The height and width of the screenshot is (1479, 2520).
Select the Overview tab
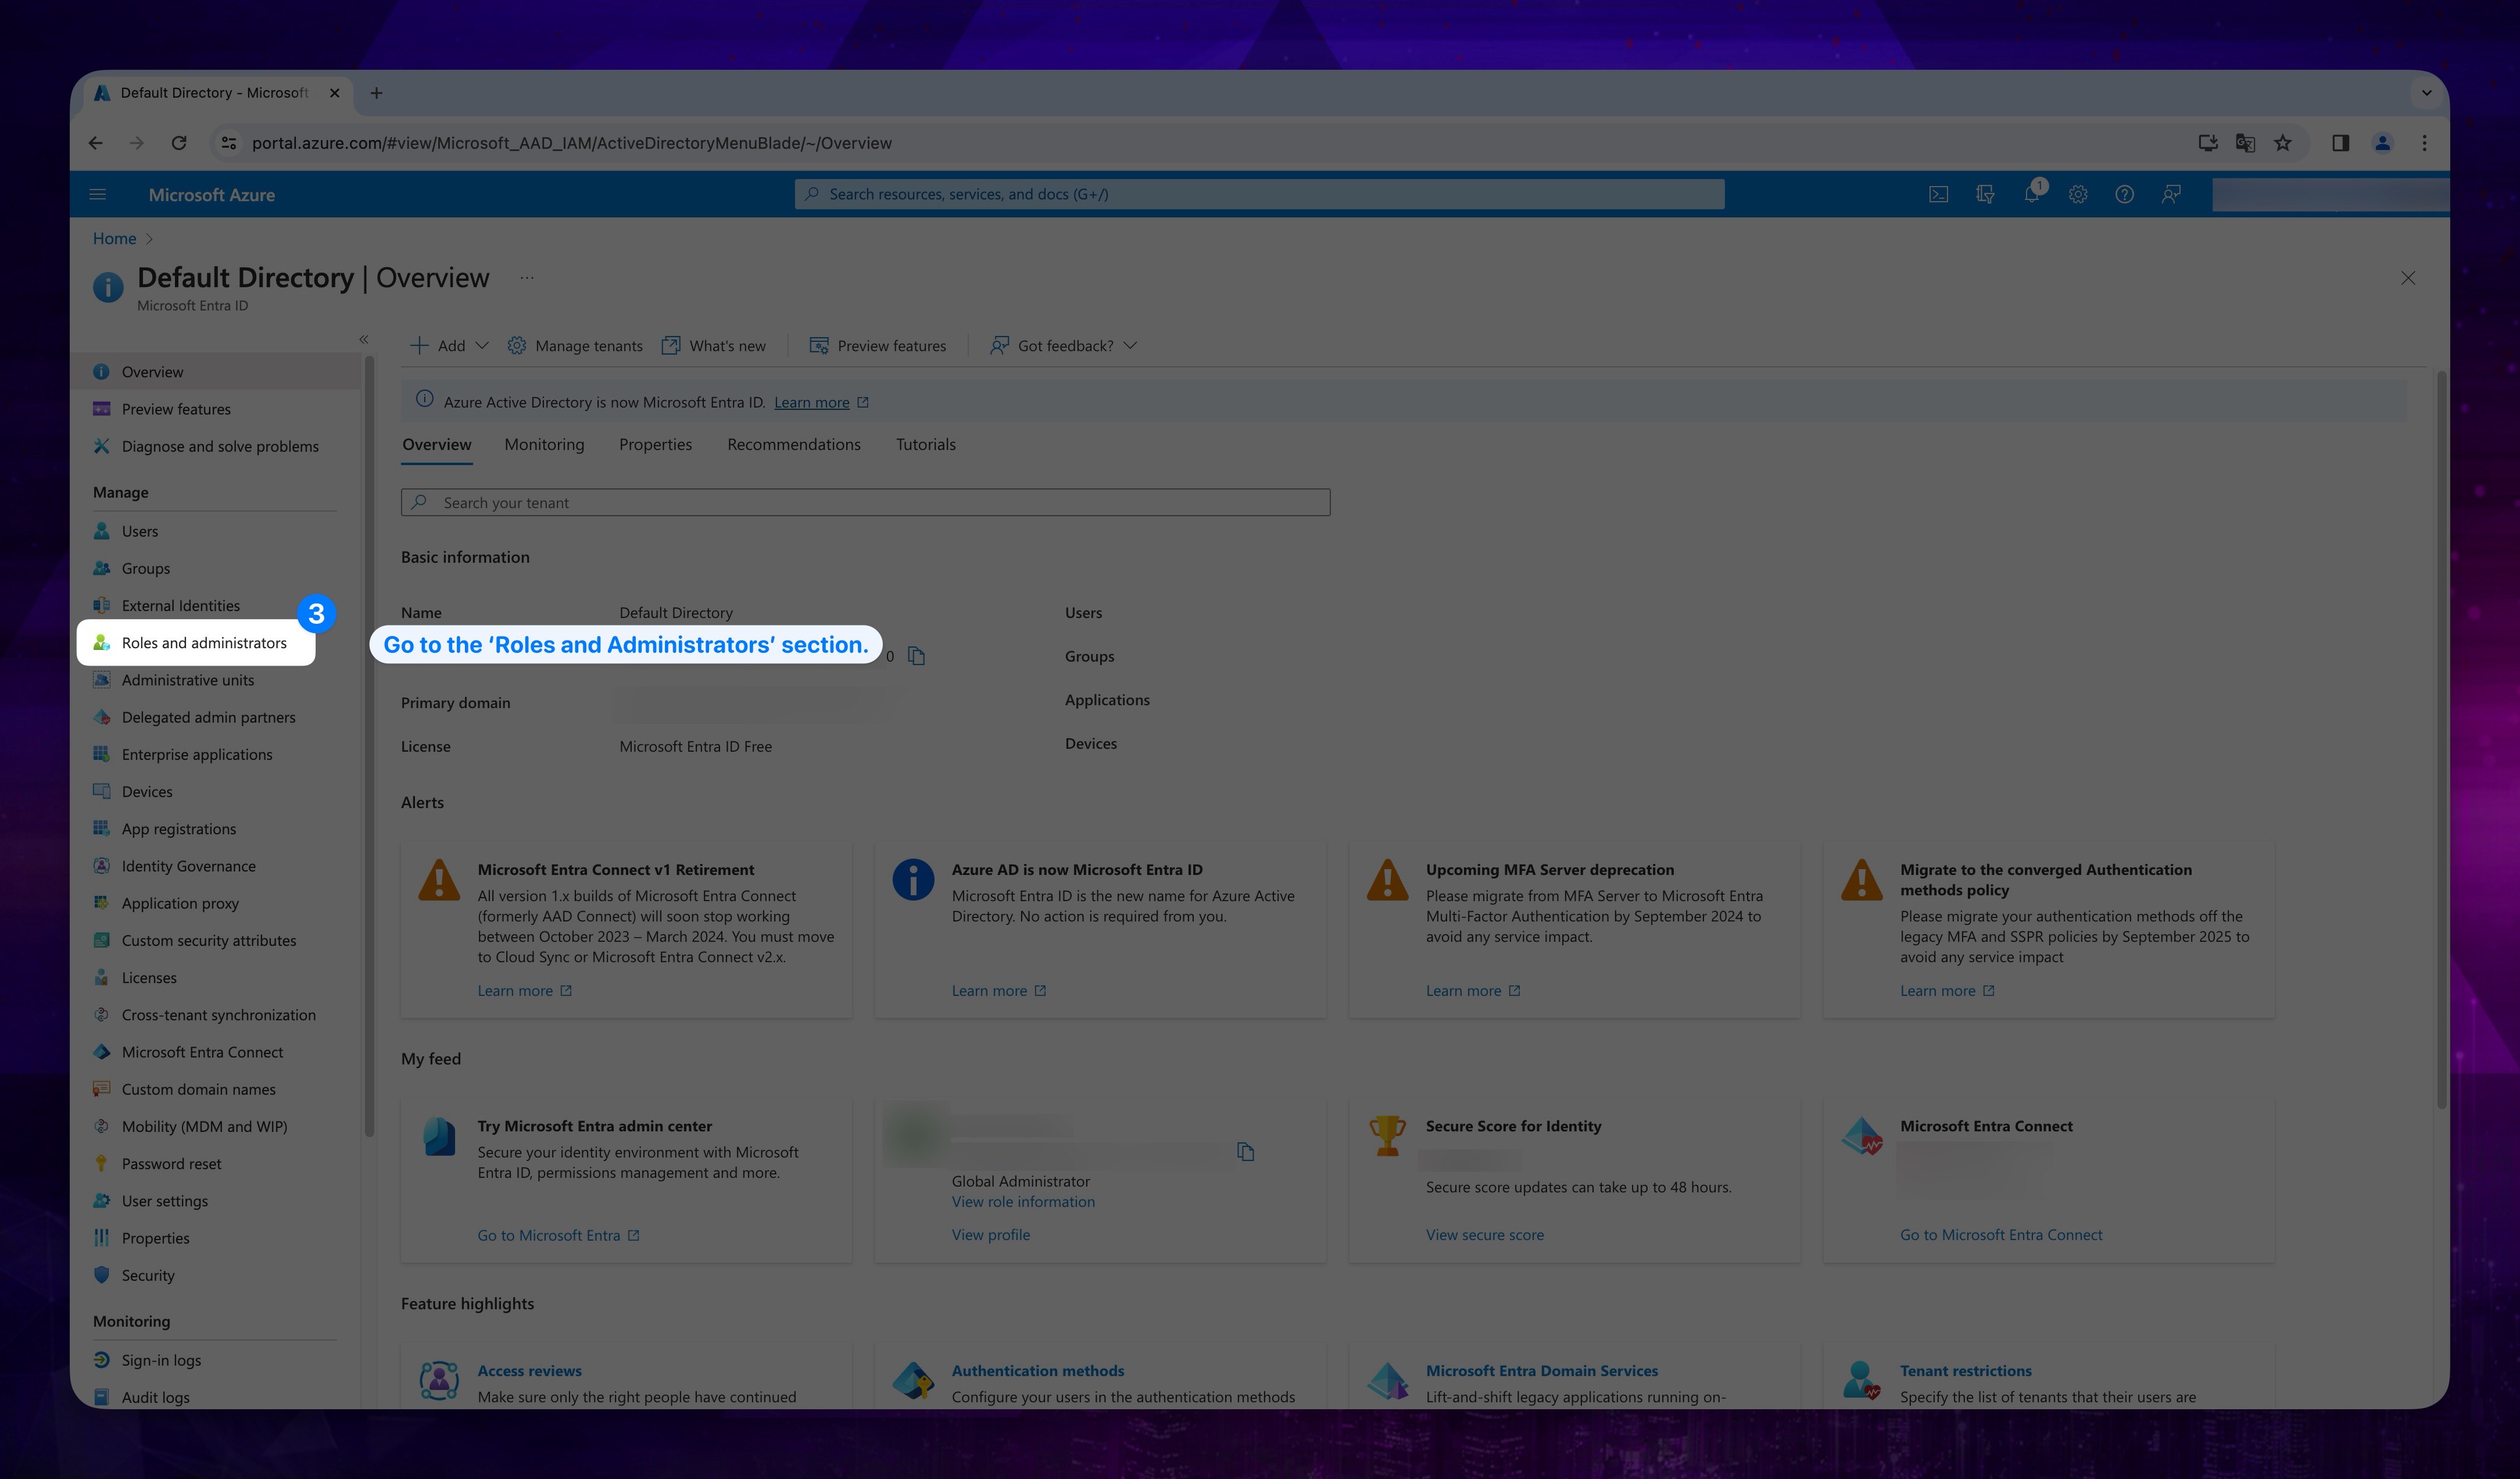point(437,444)
